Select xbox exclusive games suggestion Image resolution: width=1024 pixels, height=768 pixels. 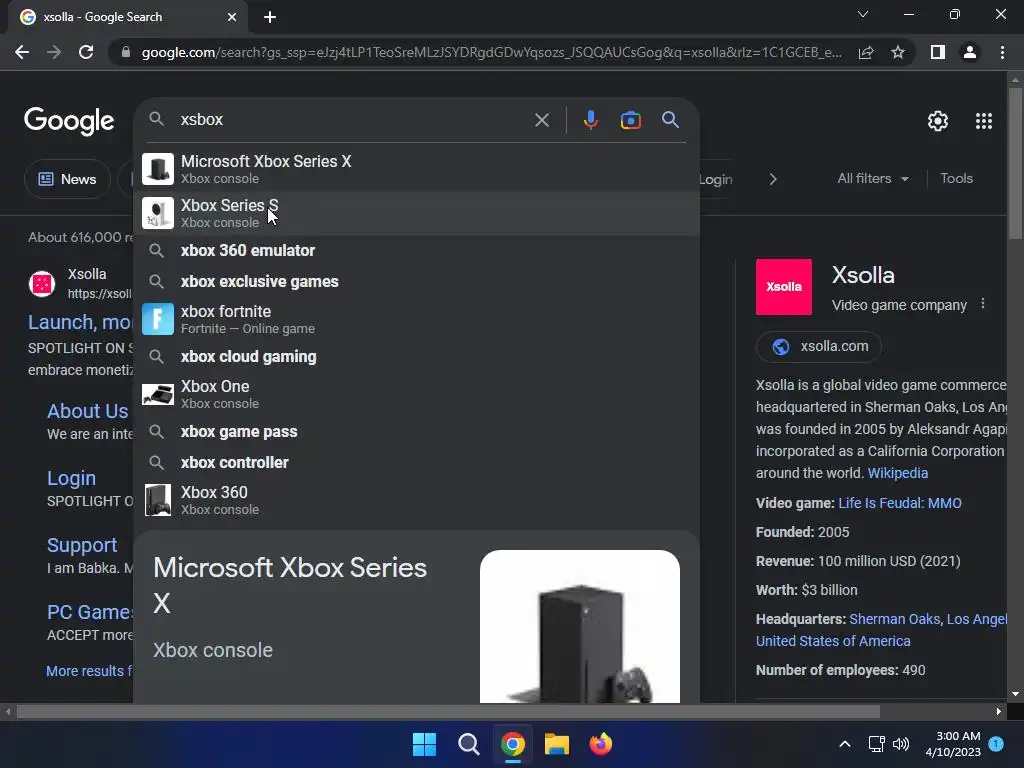[x=417, y=281]
